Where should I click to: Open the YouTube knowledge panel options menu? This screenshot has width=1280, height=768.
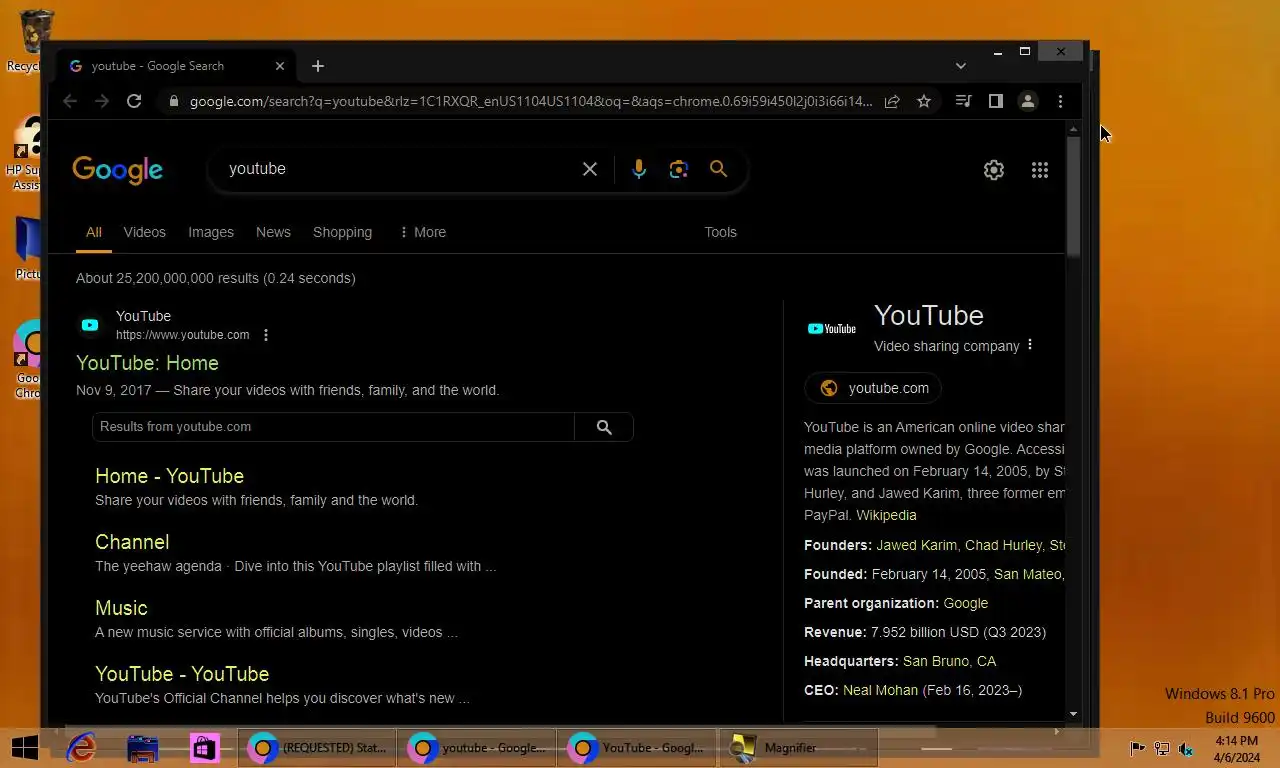click(1030, 345)
